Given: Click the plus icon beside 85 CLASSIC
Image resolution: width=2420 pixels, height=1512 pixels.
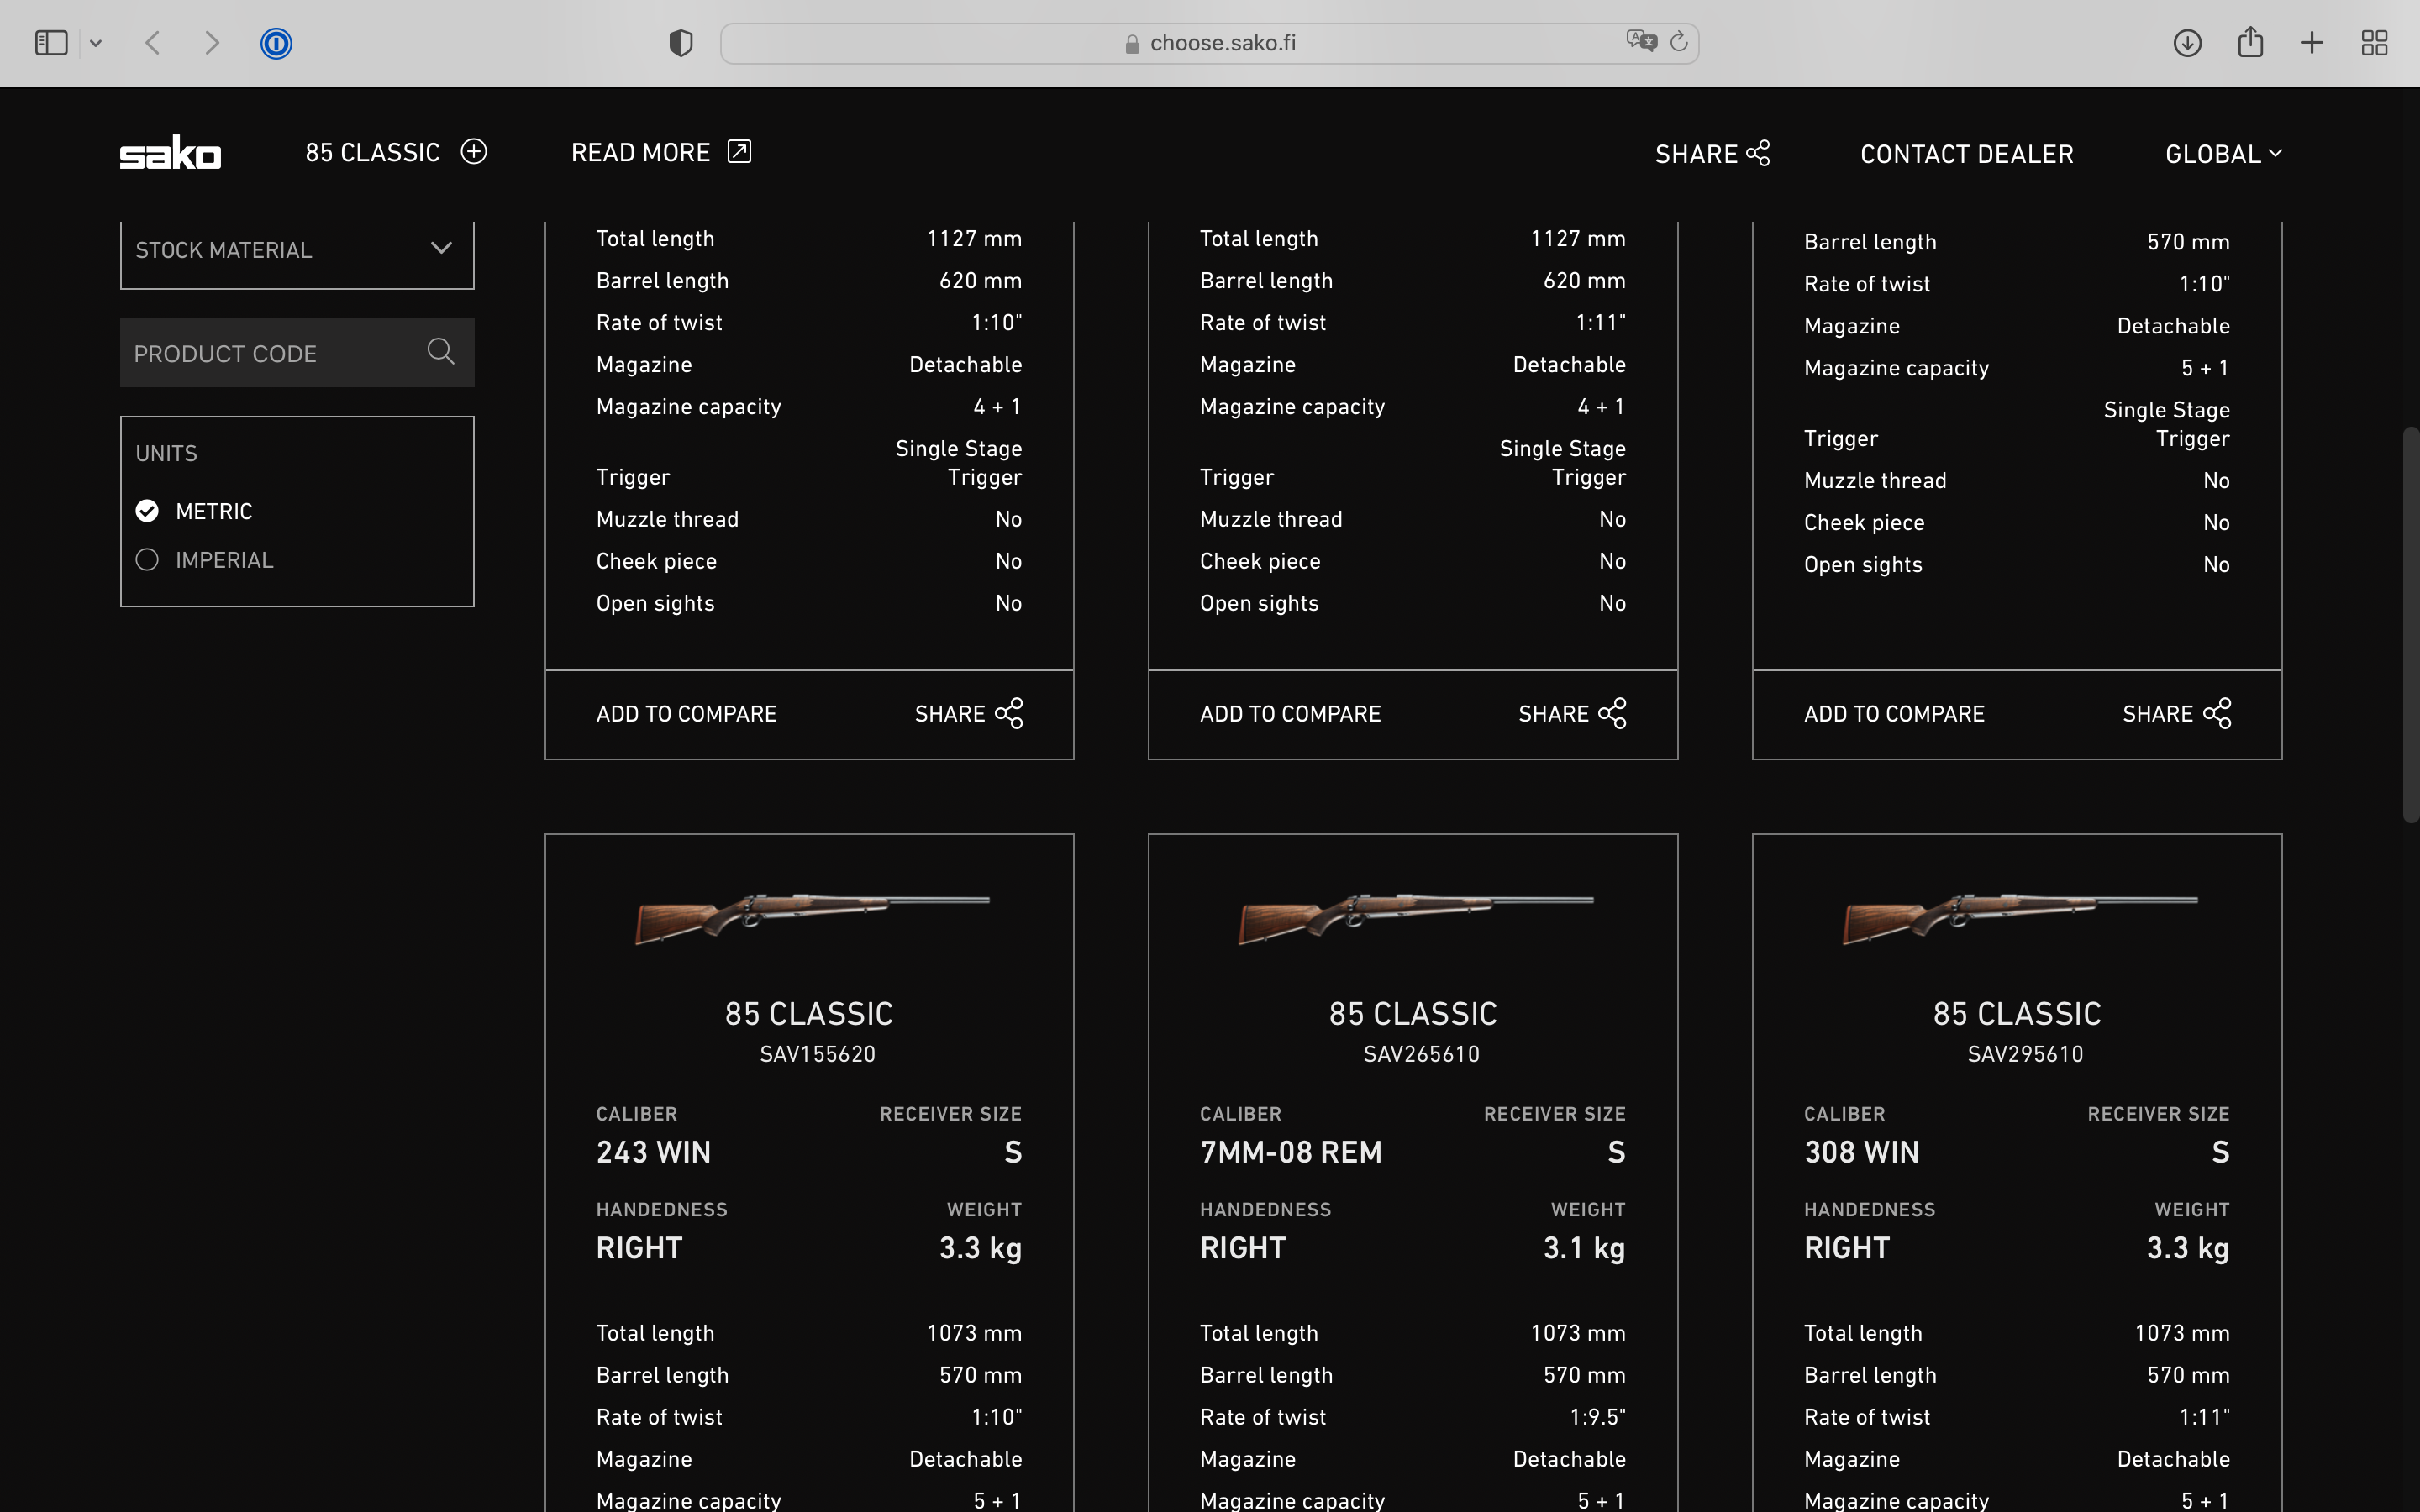Looking at the screenshot, I should click(x=474, y=152).
